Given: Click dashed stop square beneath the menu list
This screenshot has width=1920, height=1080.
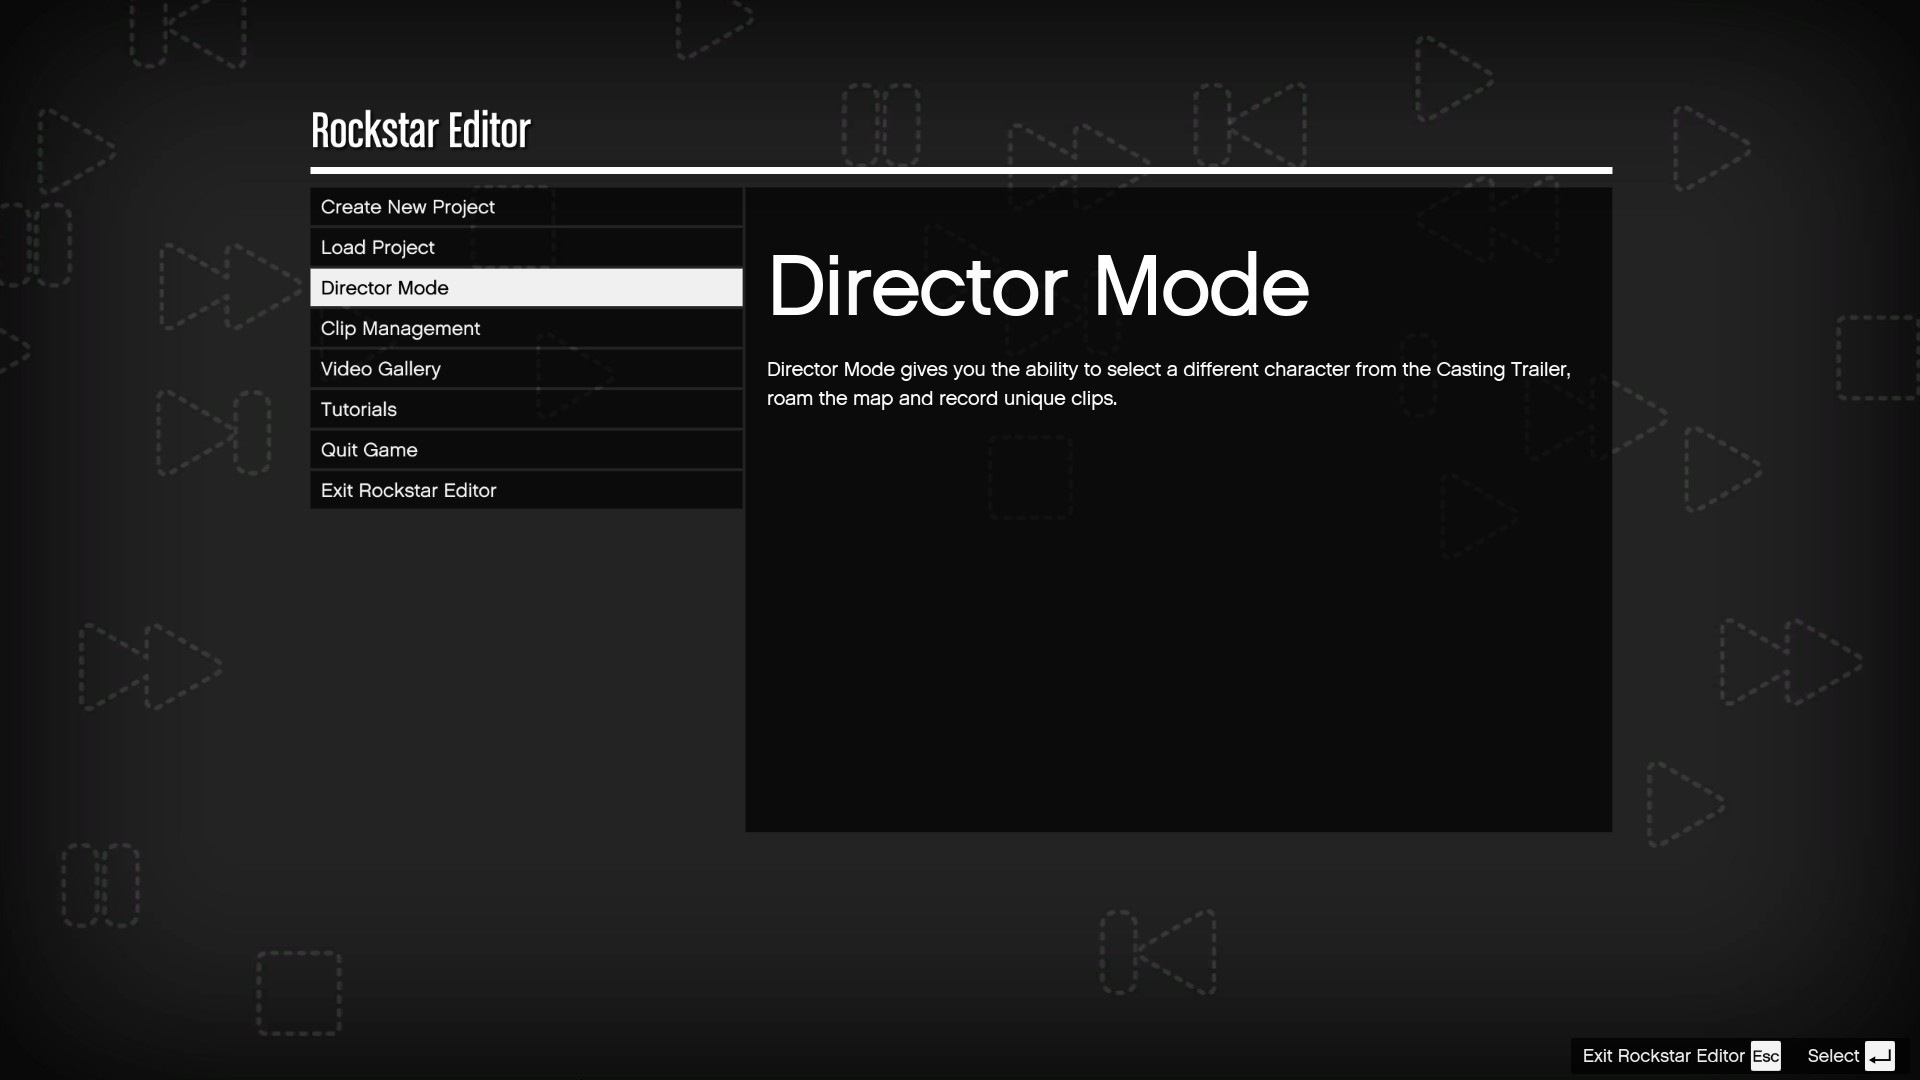Looking at the screenshot, I should [x=299, y=992].
